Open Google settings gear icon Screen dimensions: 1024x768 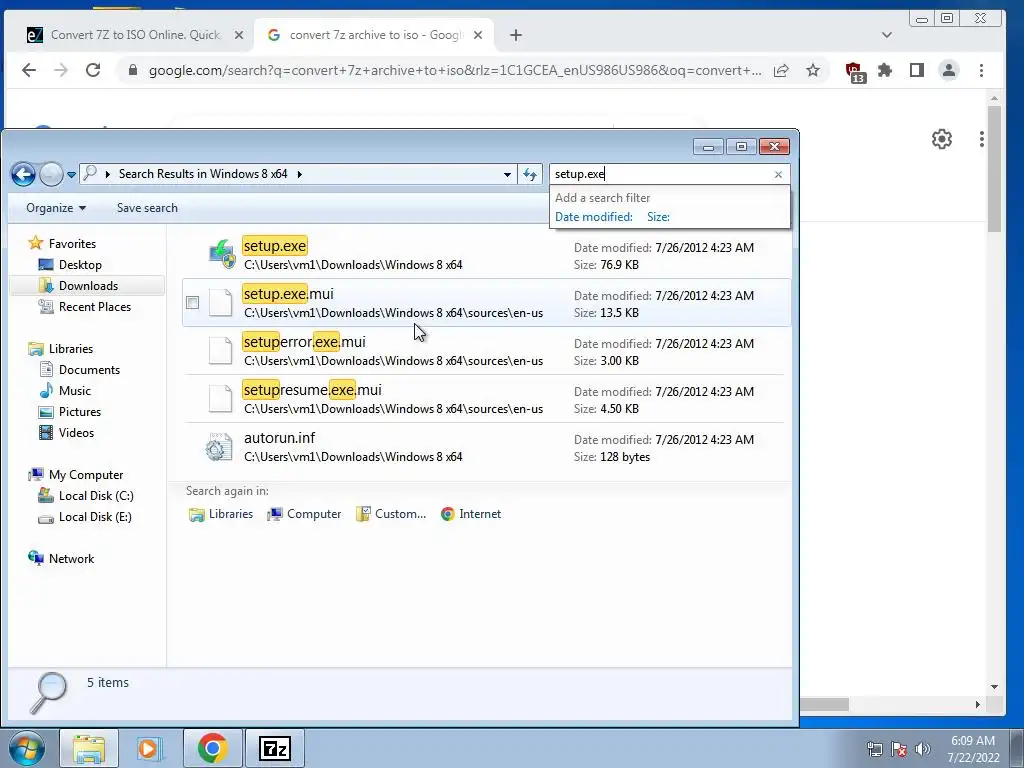(942, 138)
